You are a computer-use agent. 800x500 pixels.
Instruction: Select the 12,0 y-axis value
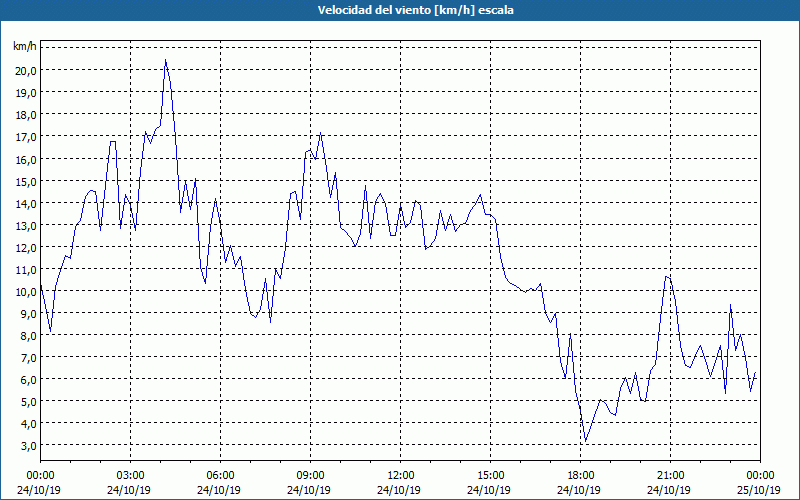tap(26, 247)
